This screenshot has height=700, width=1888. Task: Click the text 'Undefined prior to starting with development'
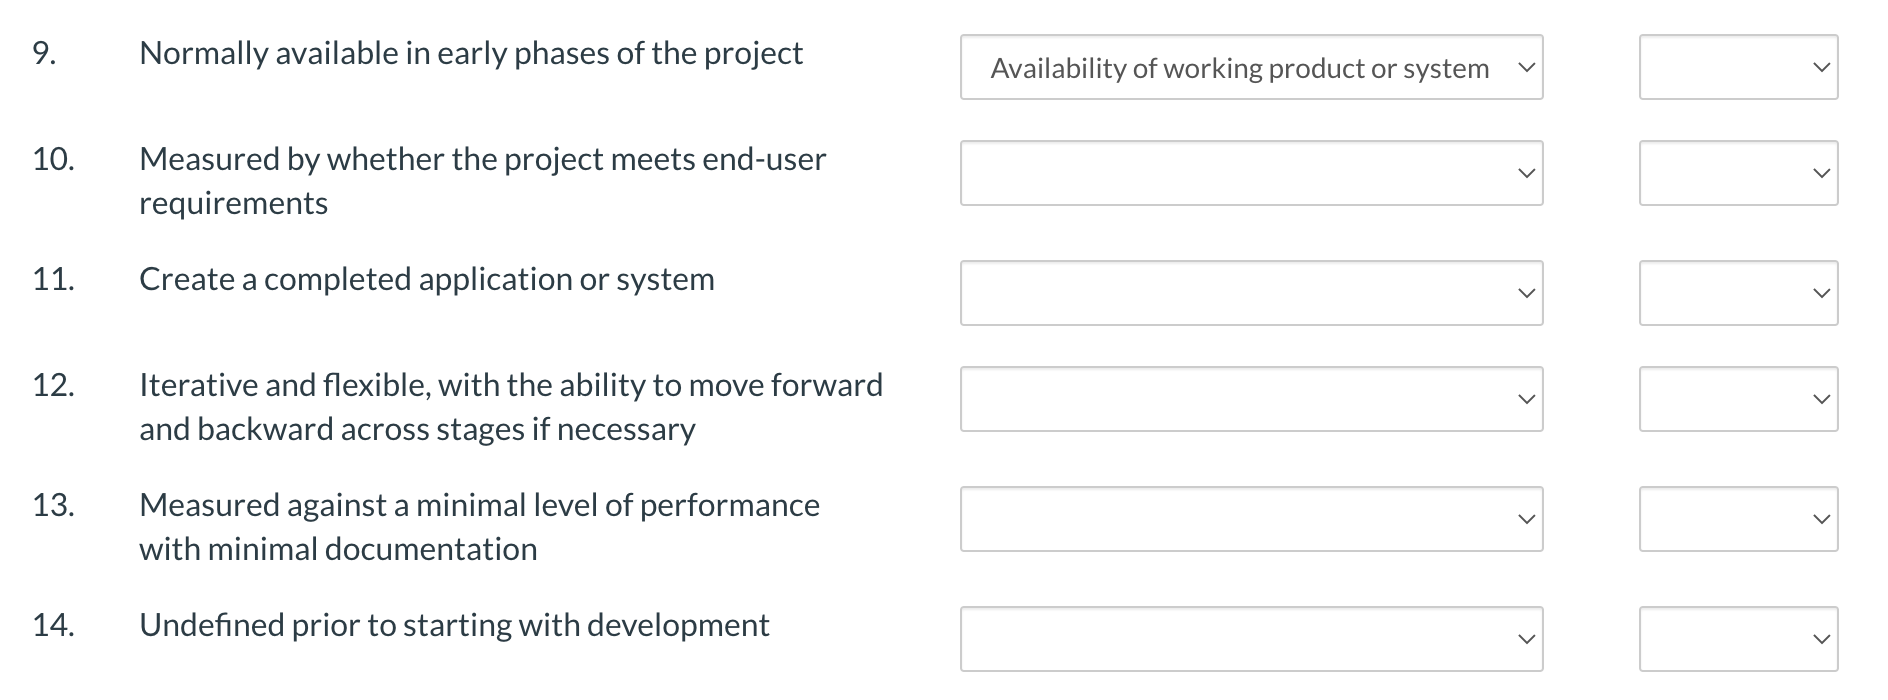coord(455,625)
